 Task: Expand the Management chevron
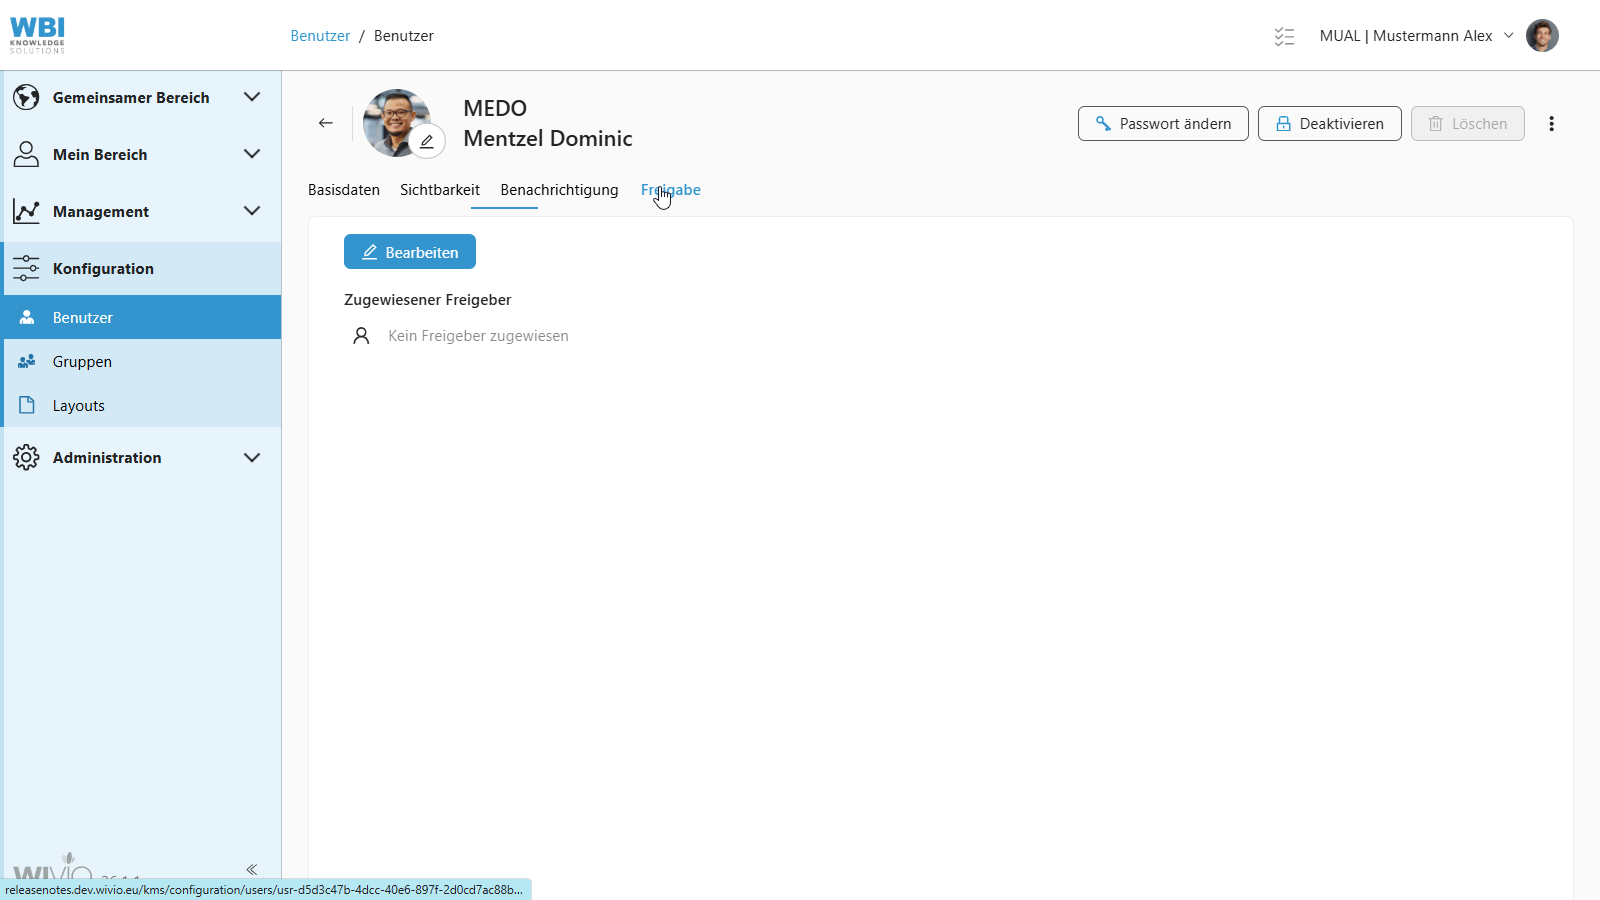252,211
